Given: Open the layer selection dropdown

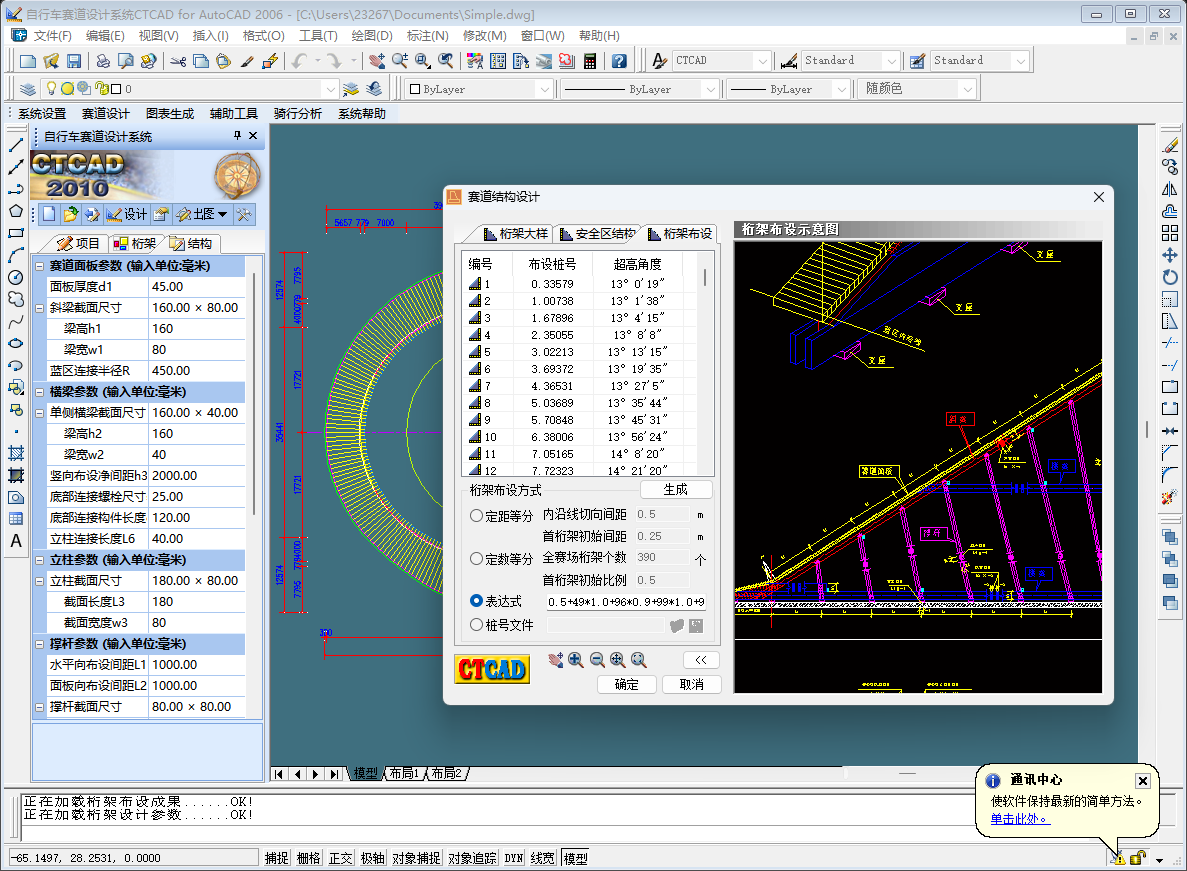Looking at the screenshot, I should [x=330, y=89].
